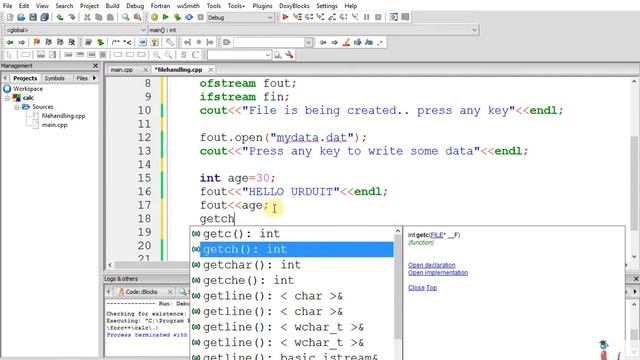The width and height of the screenshot is (640, 360).
Task: Show more Management tabs right arrow
Action: point(94,78)
